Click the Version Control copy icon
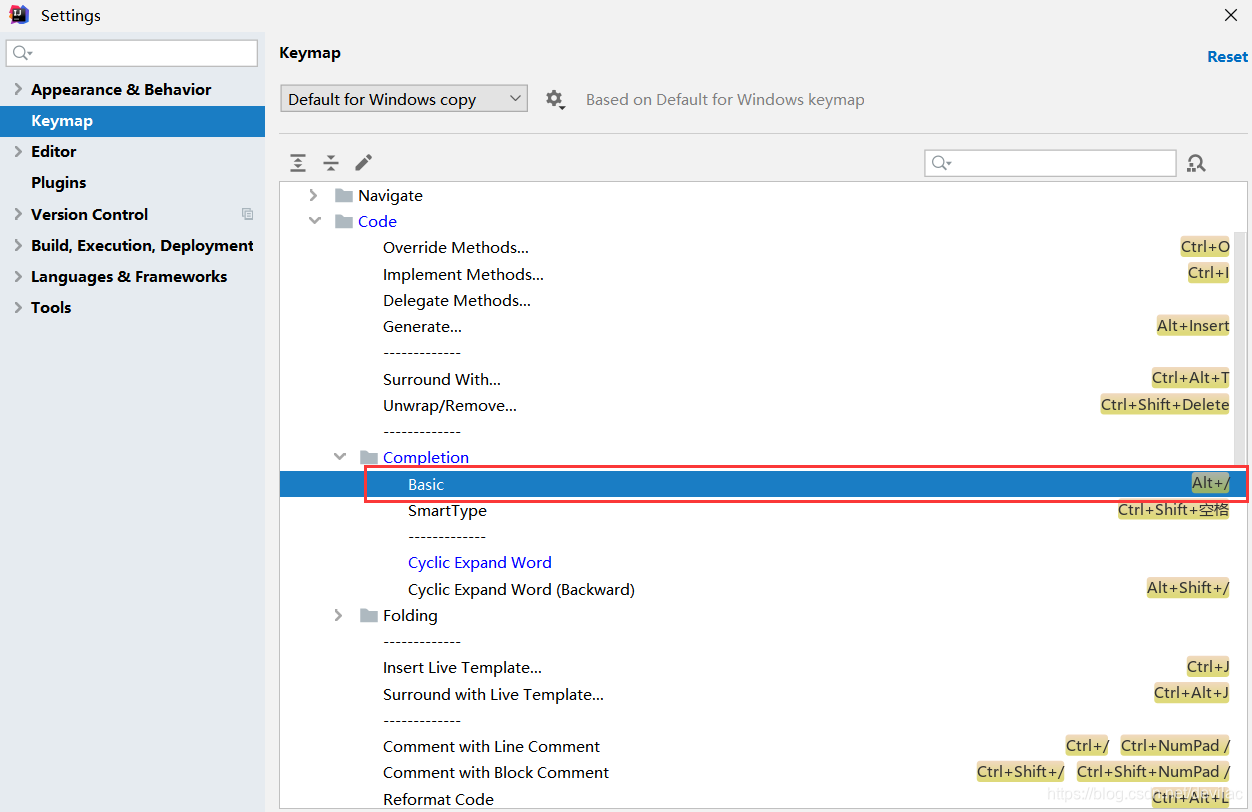This screenshot has width=1252, height=812. tap(248, 214)
